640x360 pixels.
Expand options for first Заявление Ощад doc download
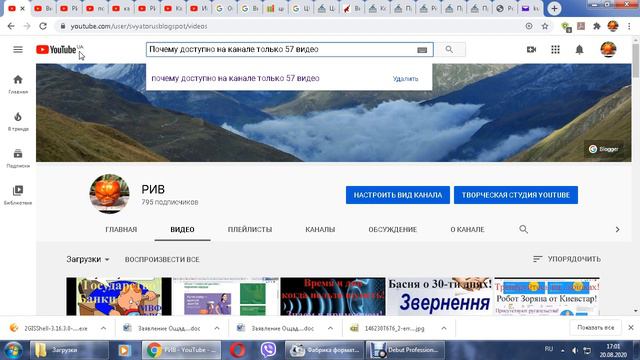(x=217, y=328)
